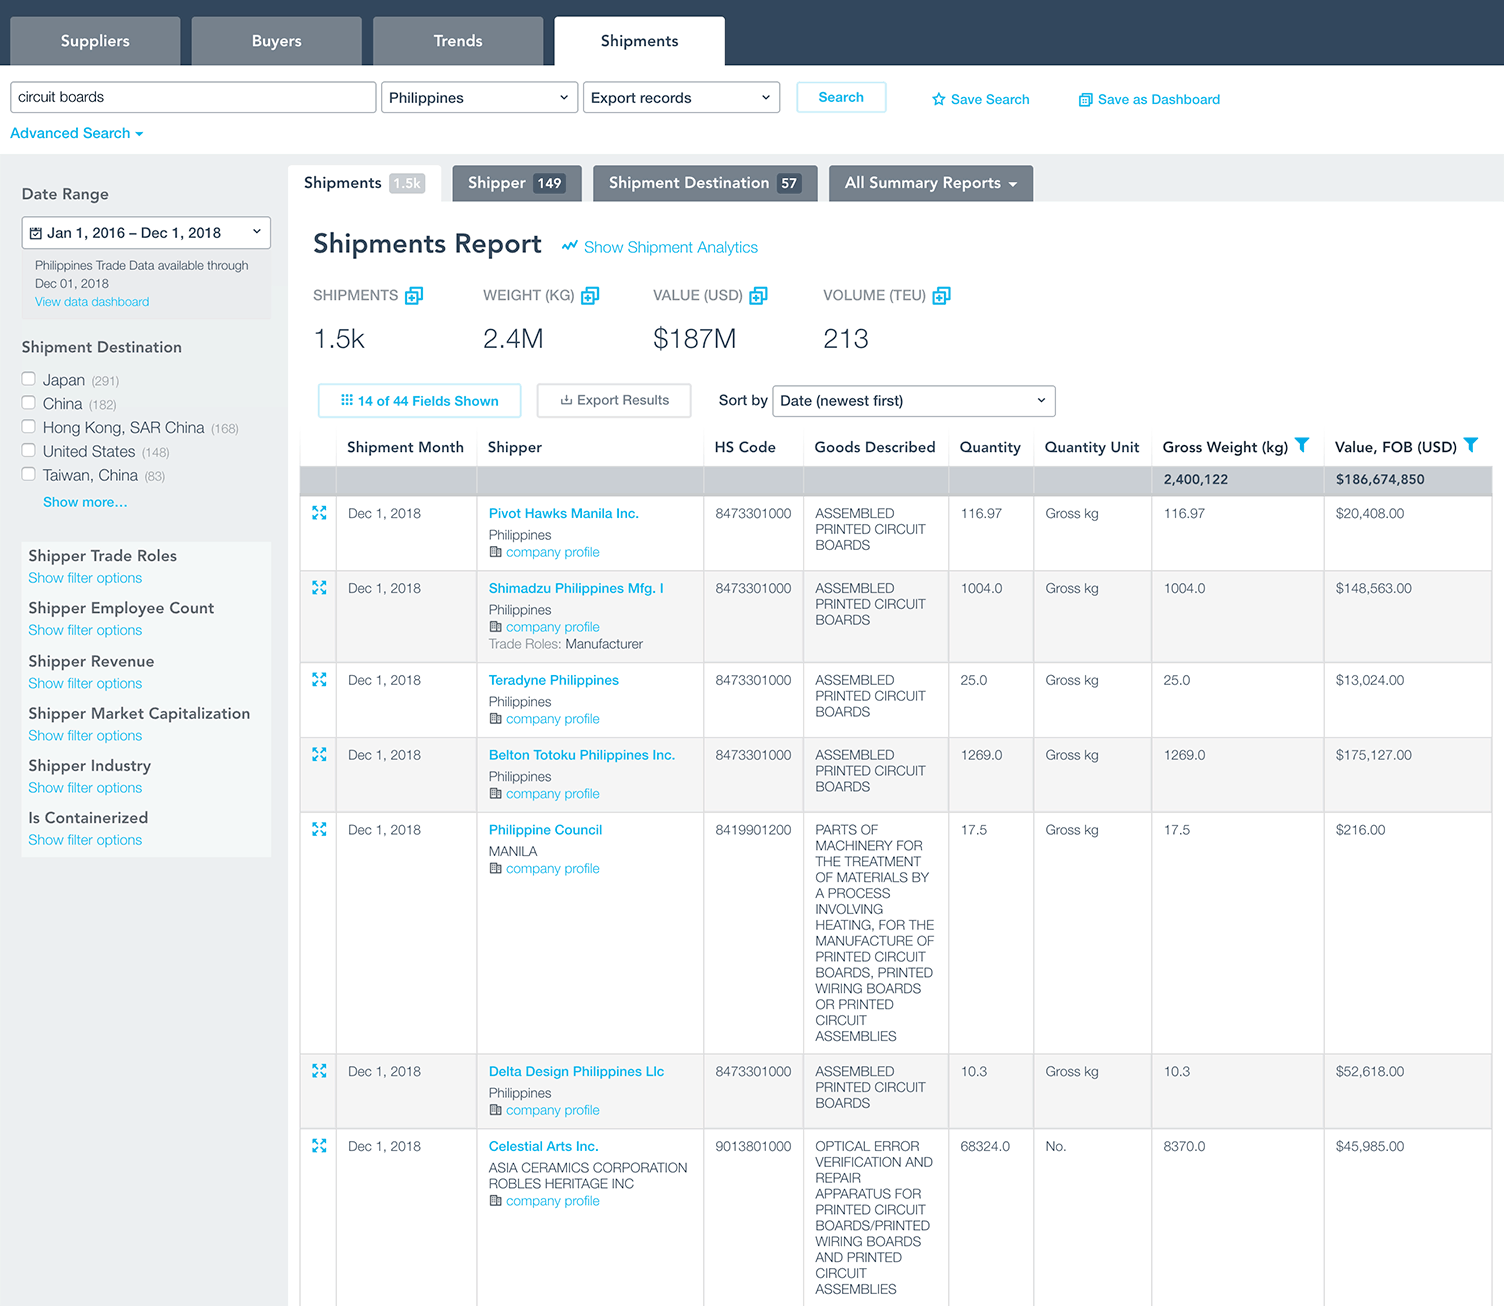Show filter options for Shipper Employee Count
1504x1306 pixels.
(85, 630)
